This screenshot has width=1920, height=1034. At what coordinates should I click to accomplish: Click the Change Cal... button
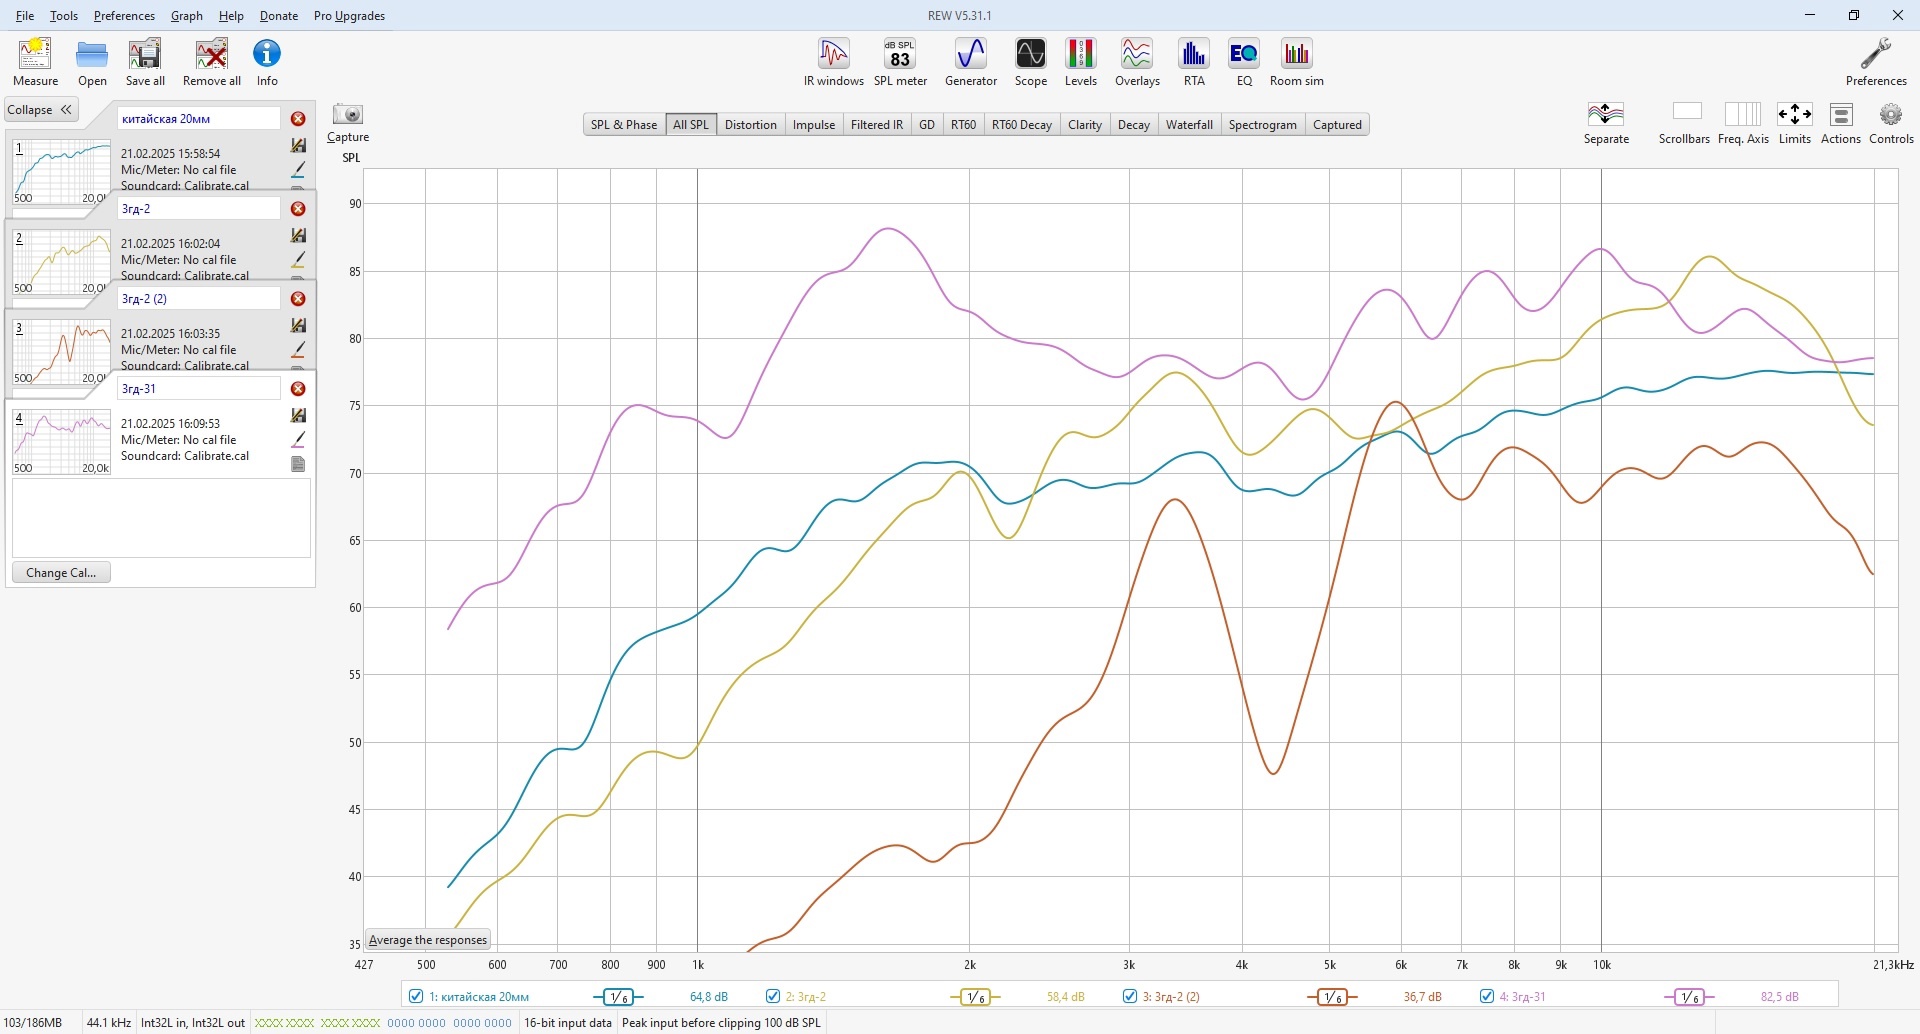point(61,573)
